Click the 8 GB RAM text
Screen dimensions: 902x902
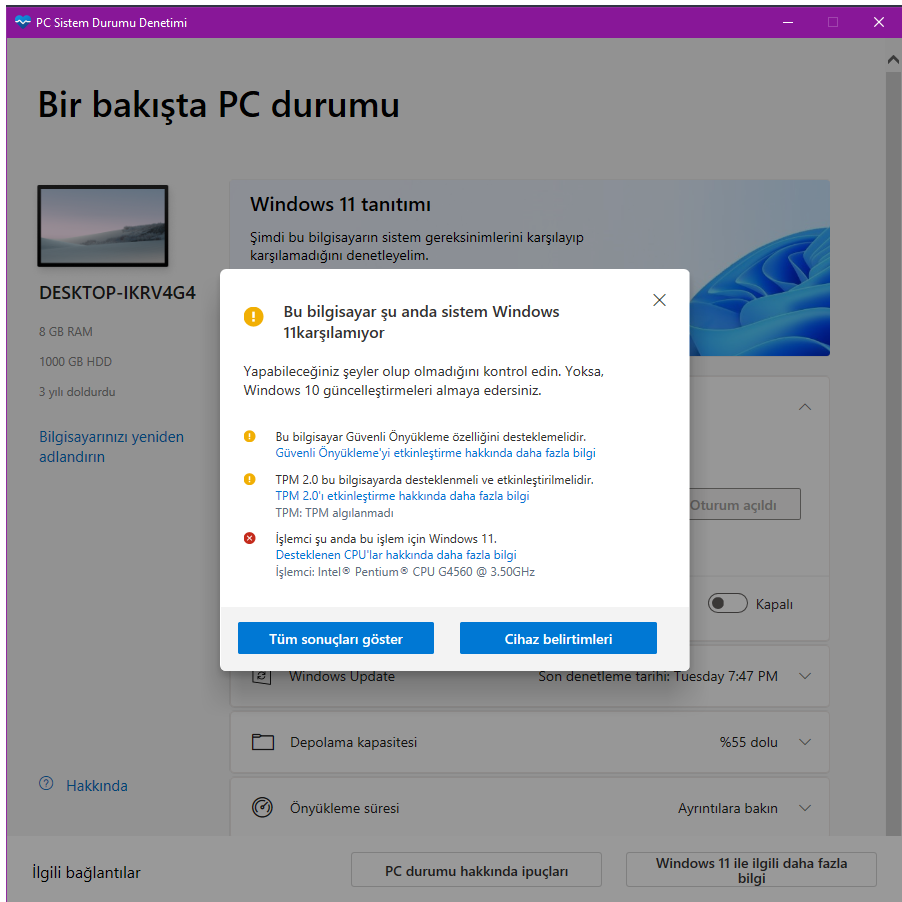66,331
